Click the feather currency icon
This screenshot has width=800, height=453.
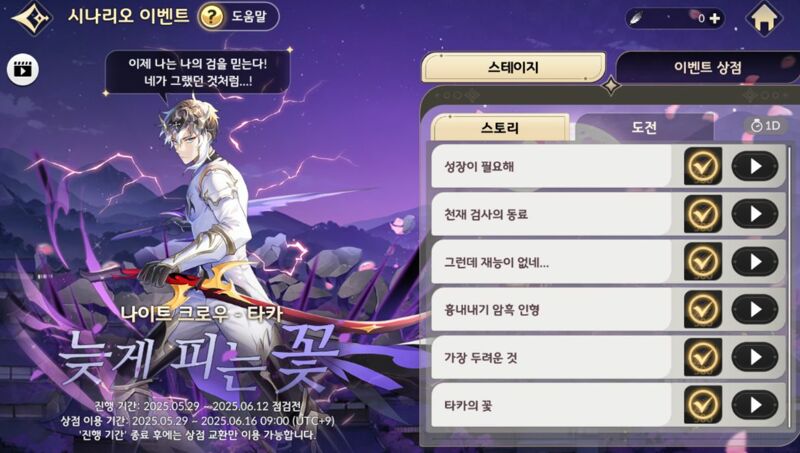[636, 19]
